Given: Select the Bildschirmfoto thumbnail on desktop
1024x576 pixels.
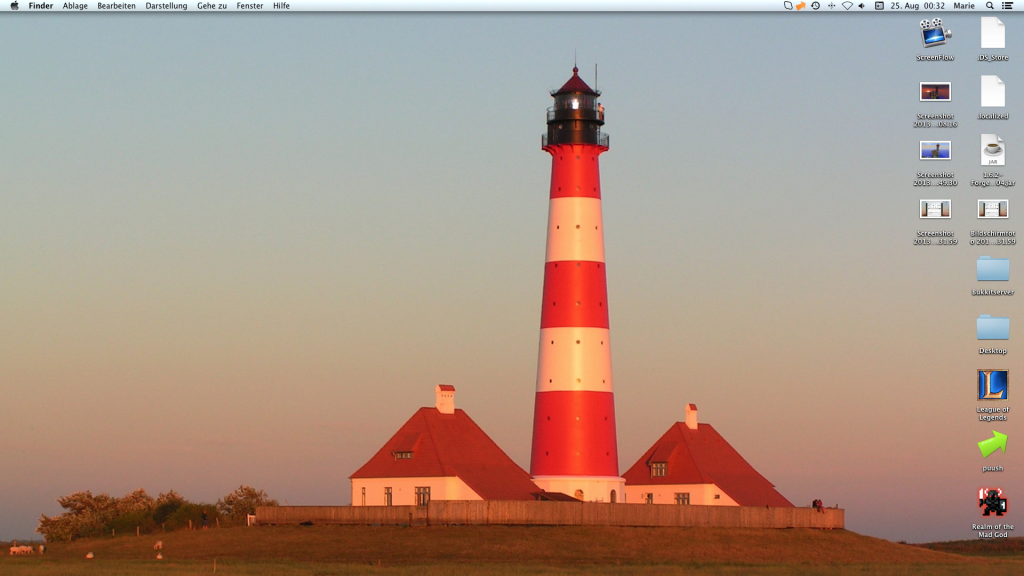Looking at the screenshot, I should click(x=992, y=209).
